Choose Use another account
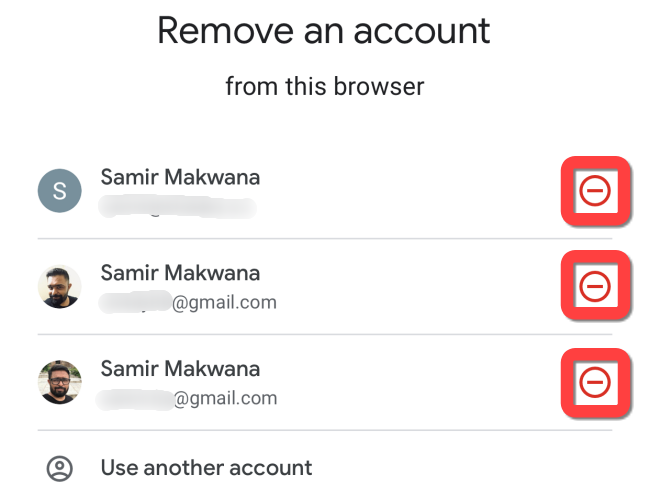This screenshot has width=650, height=500. (x=206, y=467)
